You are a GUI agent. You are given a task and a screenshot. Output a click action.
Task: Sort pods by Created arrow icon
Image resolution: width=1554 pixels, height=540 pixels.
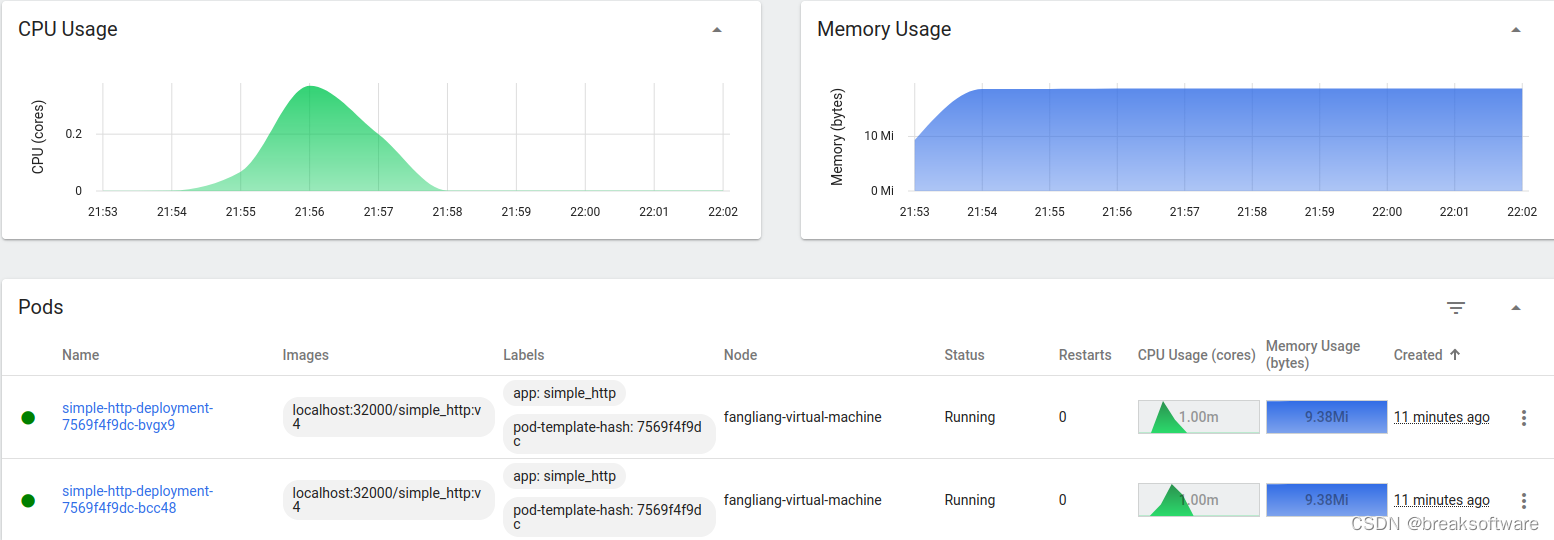coord(1454,355)
